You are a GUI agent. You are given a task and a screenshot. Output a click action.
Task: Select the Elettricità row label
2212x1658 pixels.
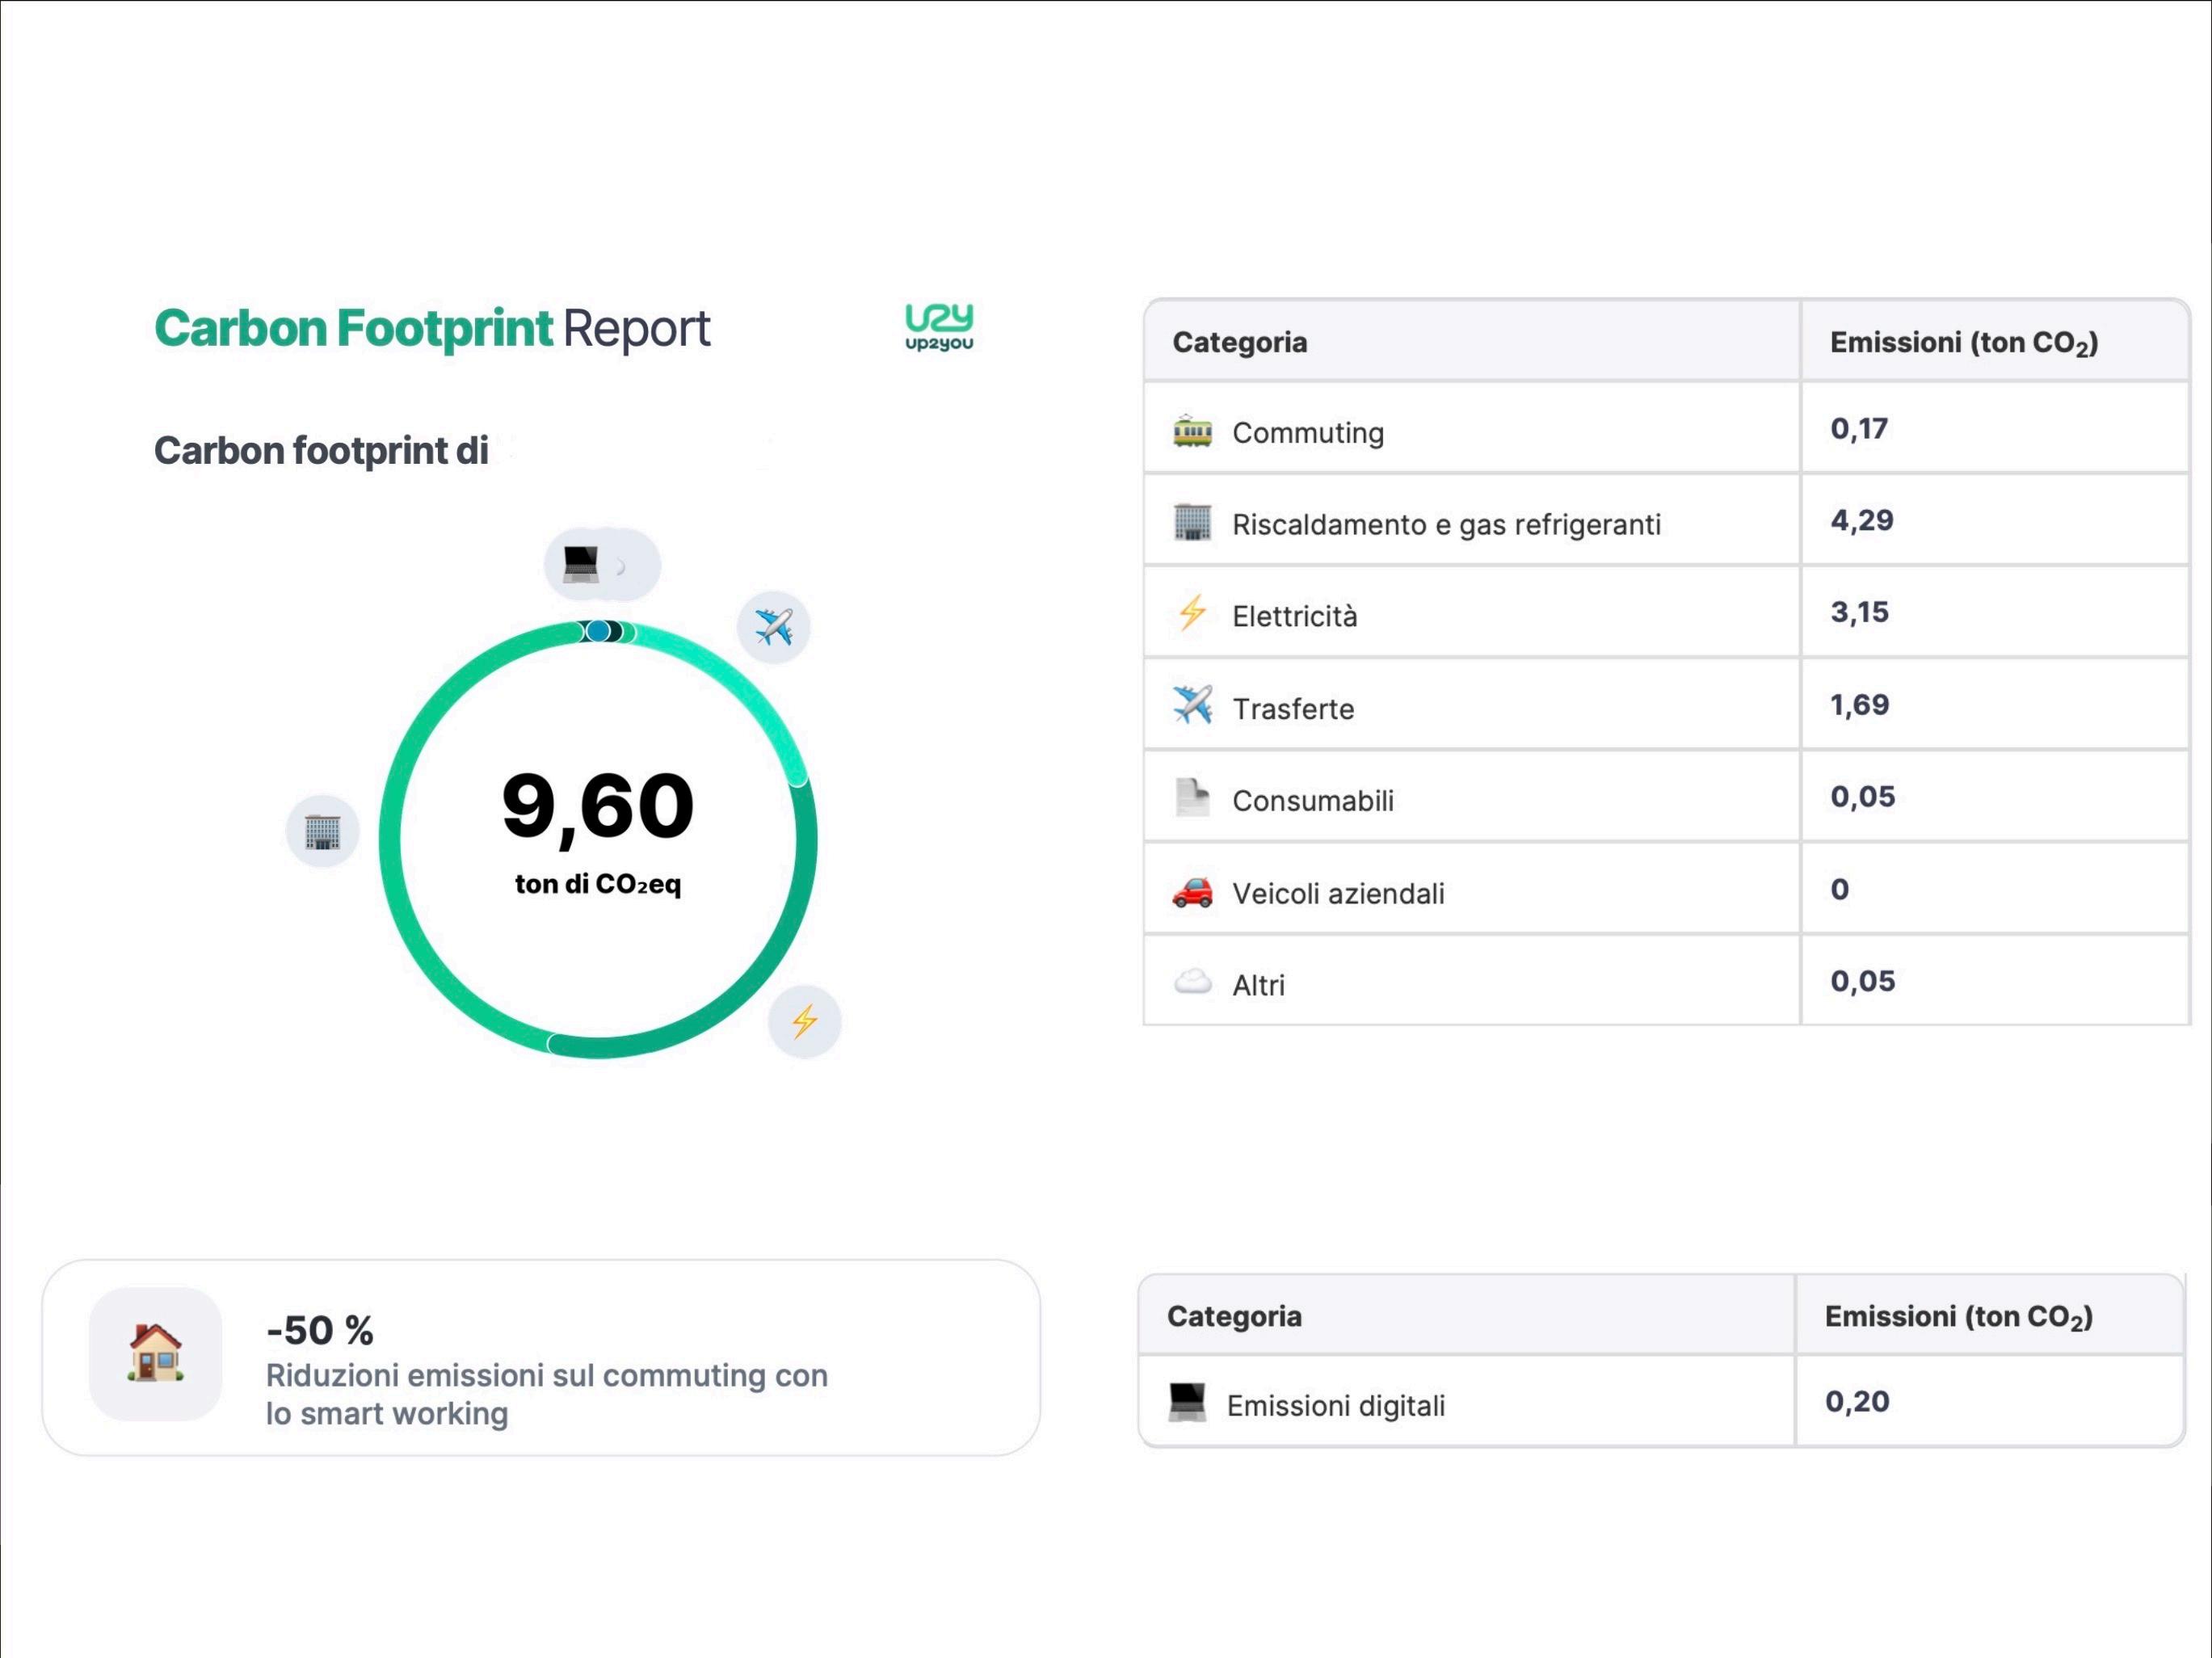1294,616
